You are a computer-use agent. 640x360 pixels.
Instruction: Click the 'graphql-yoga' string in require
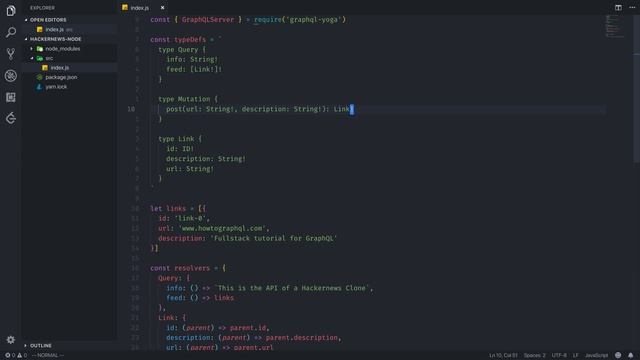click(x=315, y=20)
